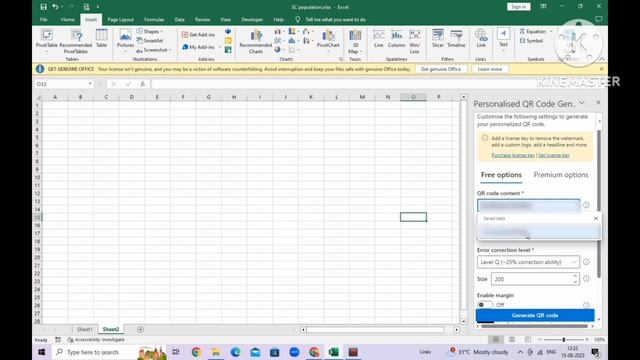Insert a Slicer filter

pyautogui.click(x=438, y=39)
